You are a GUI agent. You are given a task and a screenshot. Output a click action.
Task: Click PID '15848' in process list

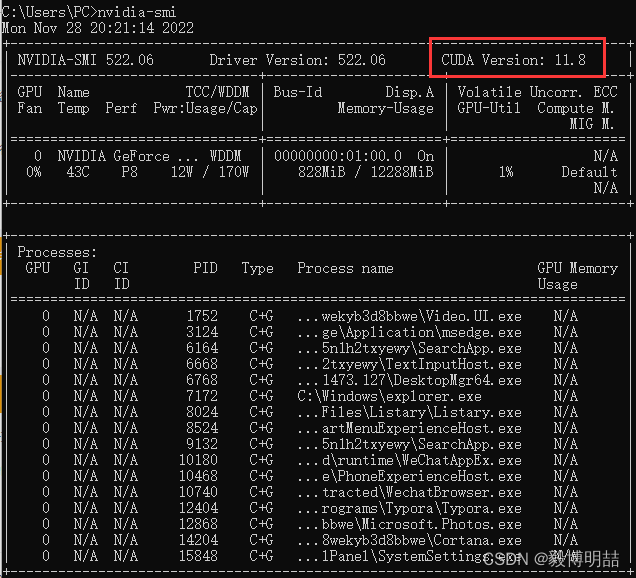(x=198, y=556)
